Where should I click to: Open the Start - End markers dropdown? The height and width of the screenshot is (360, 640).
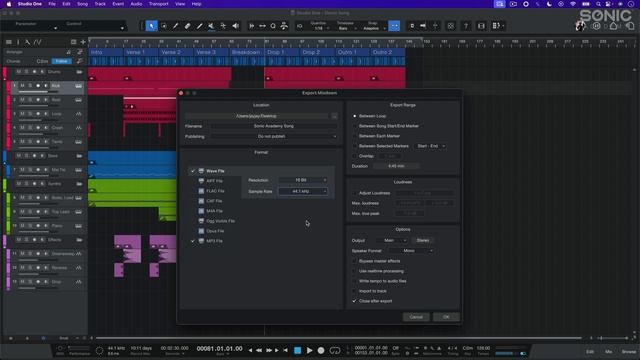(x=430, y=146)
